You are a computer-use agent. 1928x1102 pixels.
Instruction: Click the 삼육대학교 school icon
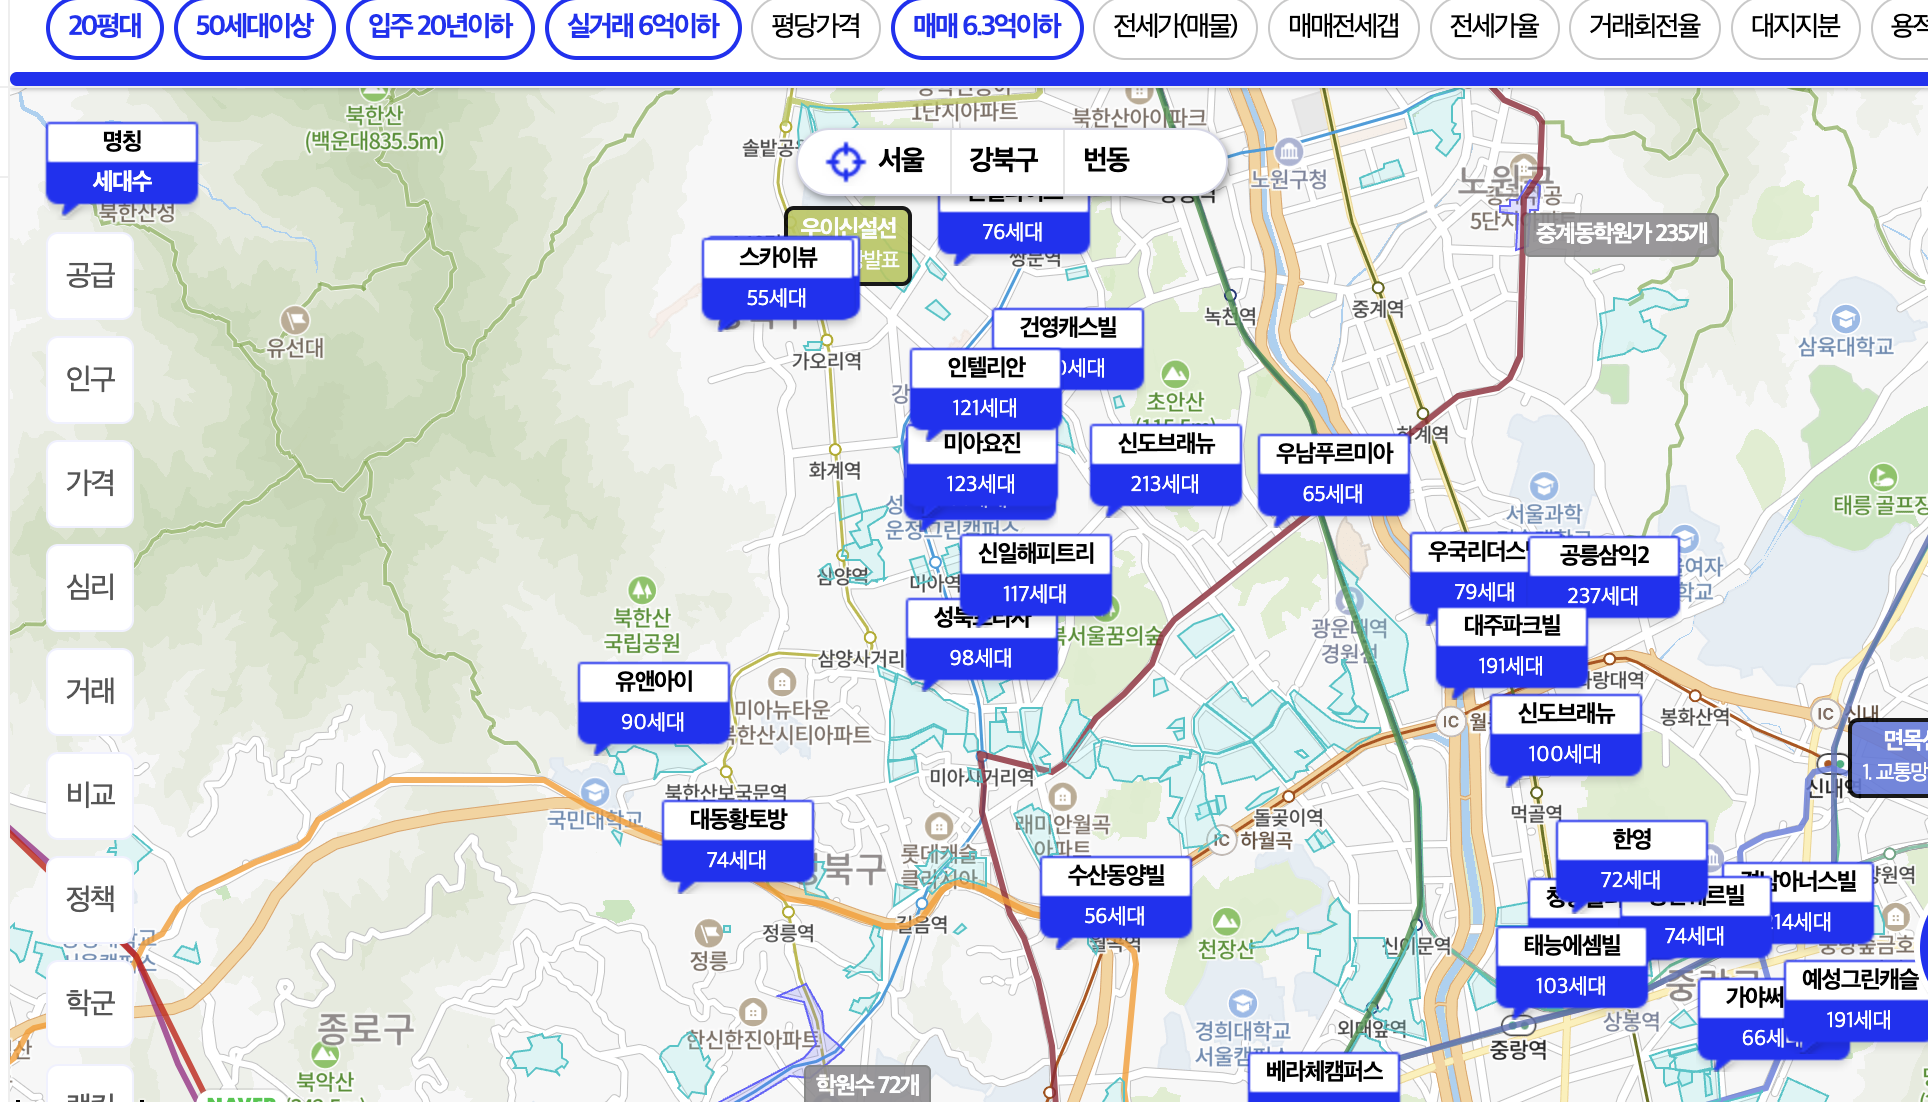tap(1845, 319)
